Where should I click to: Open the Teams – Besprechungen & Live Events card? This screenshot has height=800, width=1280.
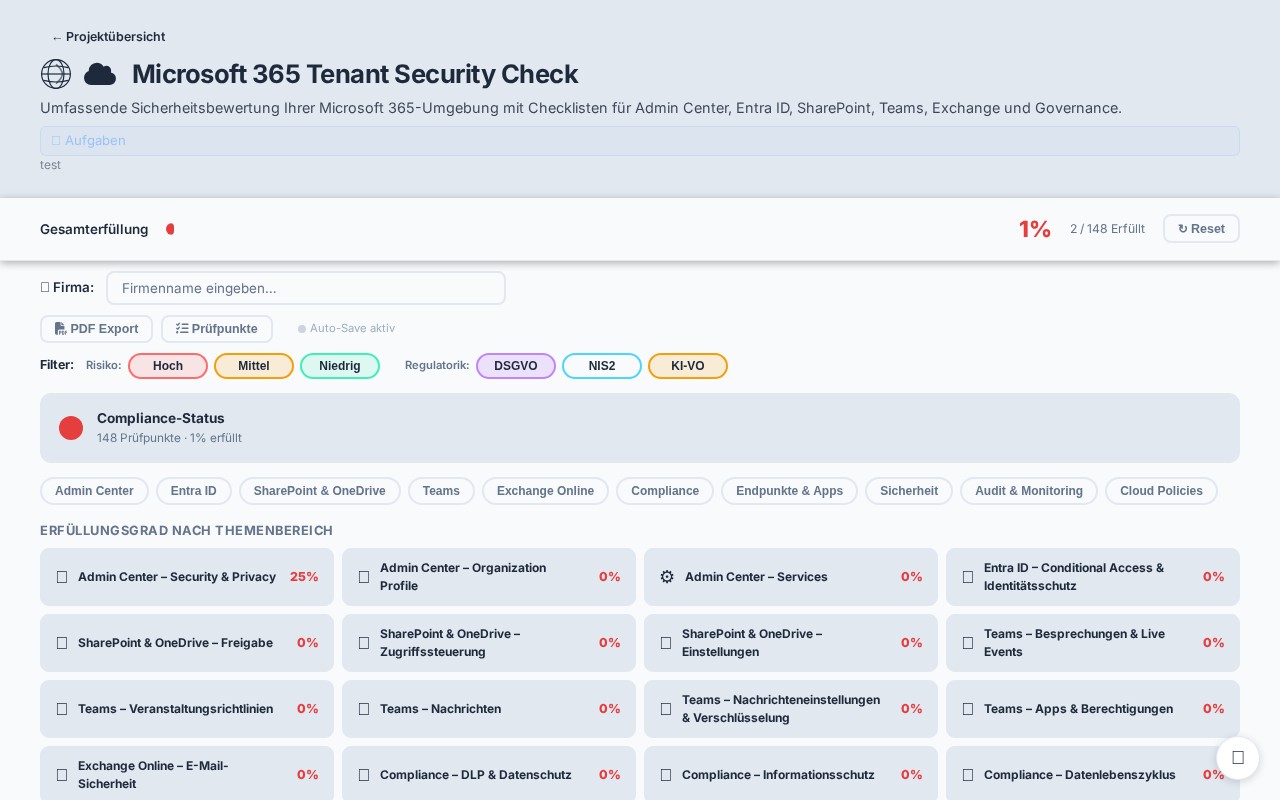(1093, 643)
